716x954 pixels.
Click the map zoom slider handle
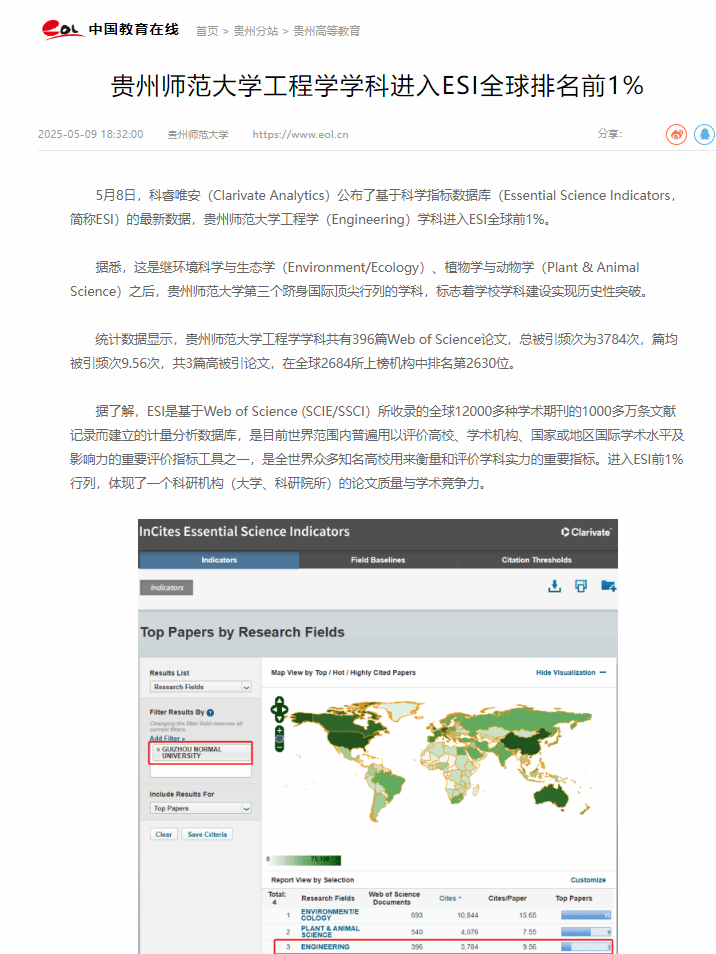[279, 739]
